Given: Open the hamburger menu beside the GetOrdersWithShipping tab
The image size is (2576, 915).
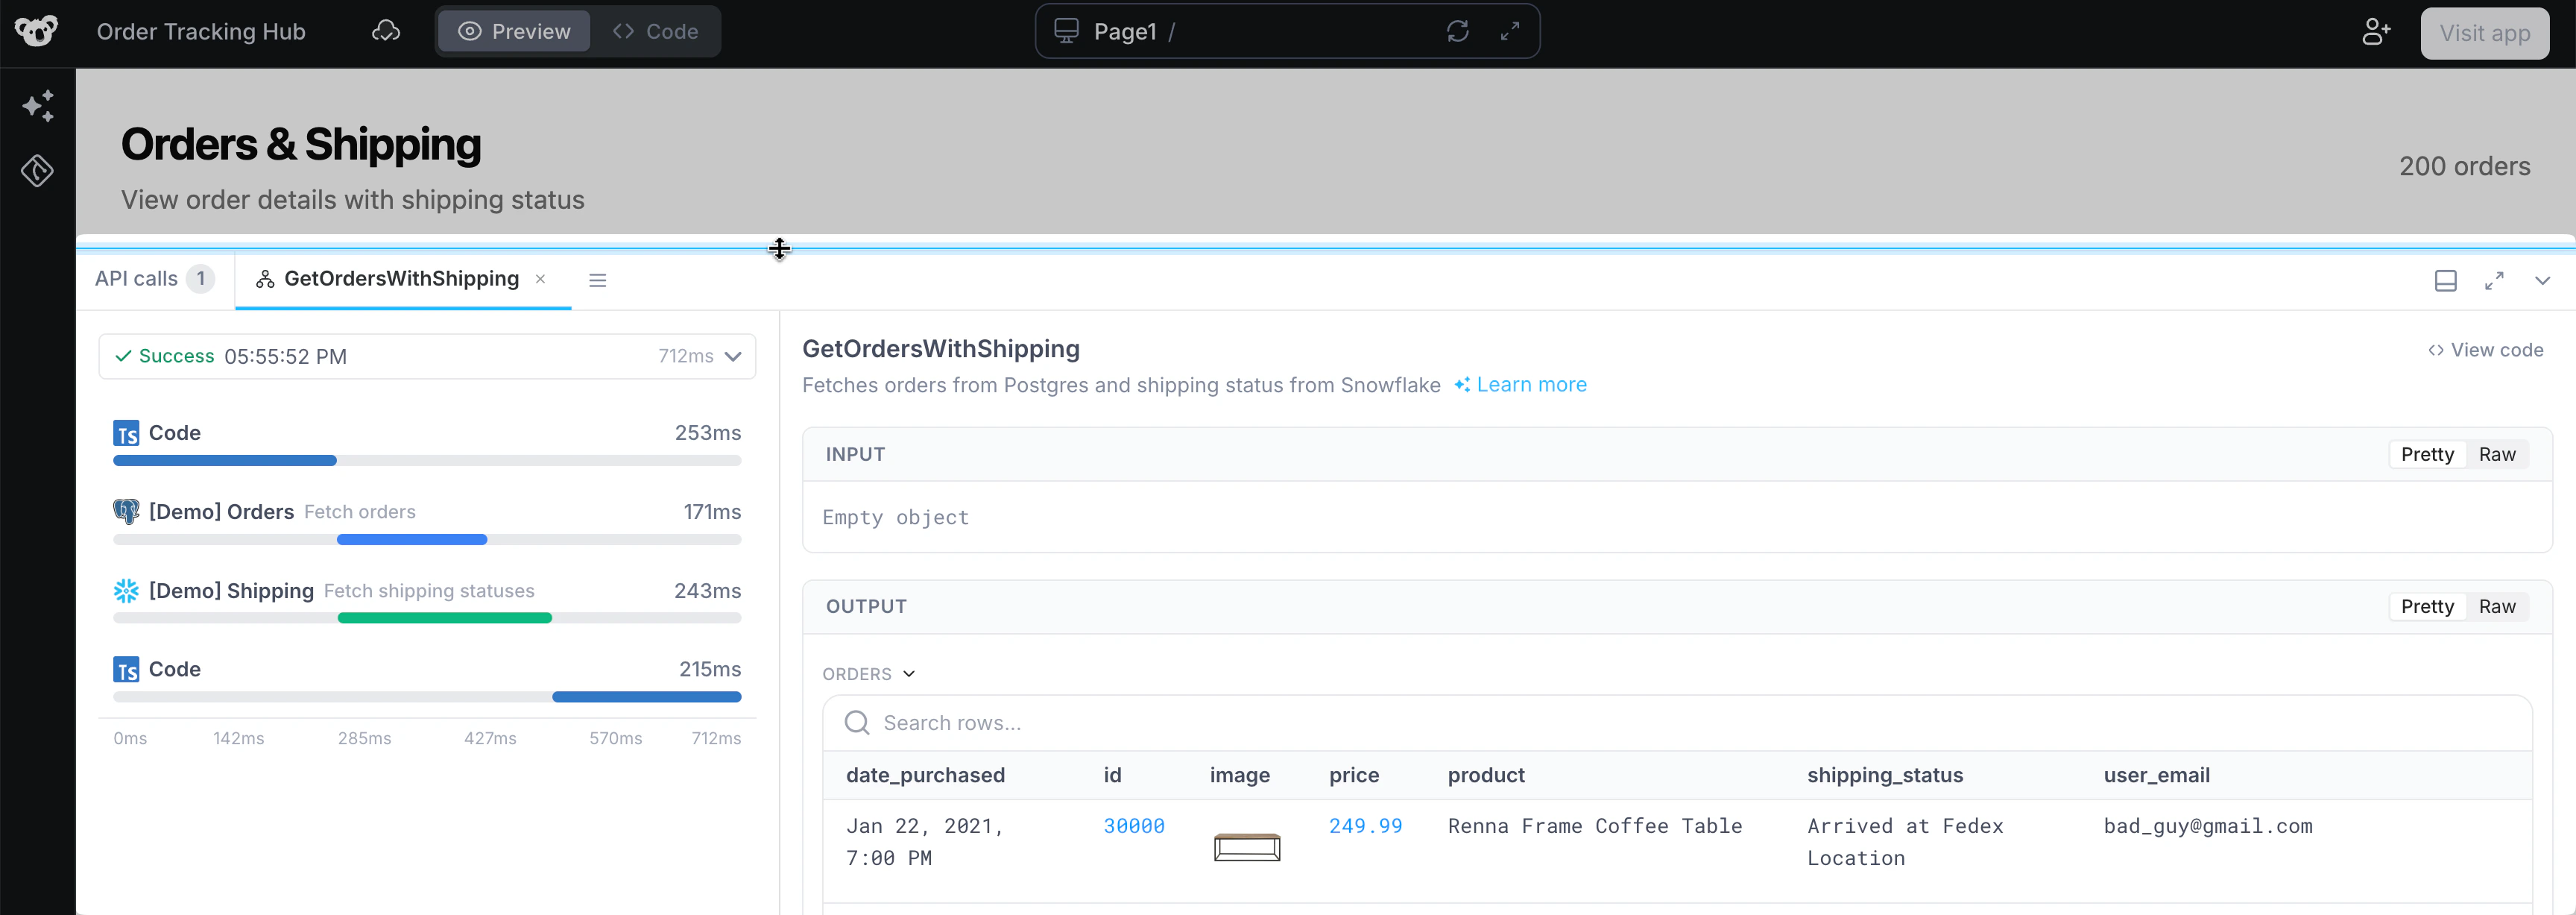Looking at the screenshot, I should pos(597,280).
